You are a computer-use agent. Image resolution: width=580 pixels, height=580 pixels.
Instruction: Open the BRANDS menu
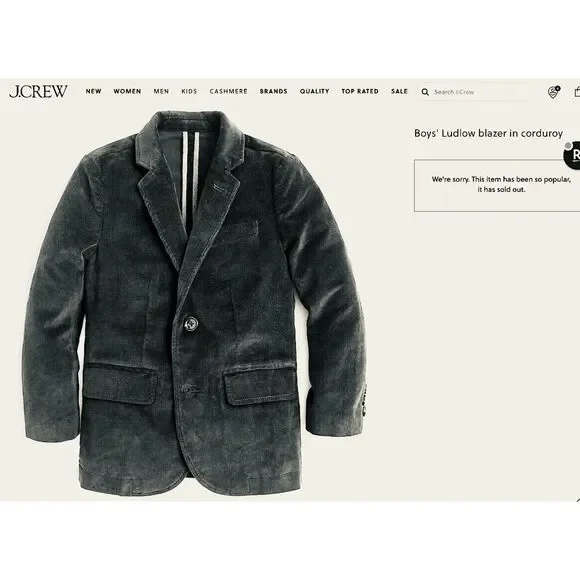[x=273, y=91]
